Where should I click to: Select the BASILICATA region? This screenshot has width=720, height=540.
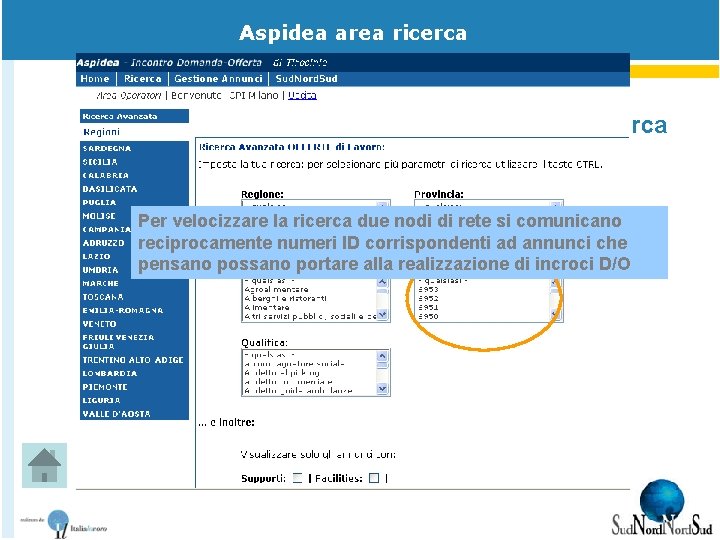pos(110,189)
